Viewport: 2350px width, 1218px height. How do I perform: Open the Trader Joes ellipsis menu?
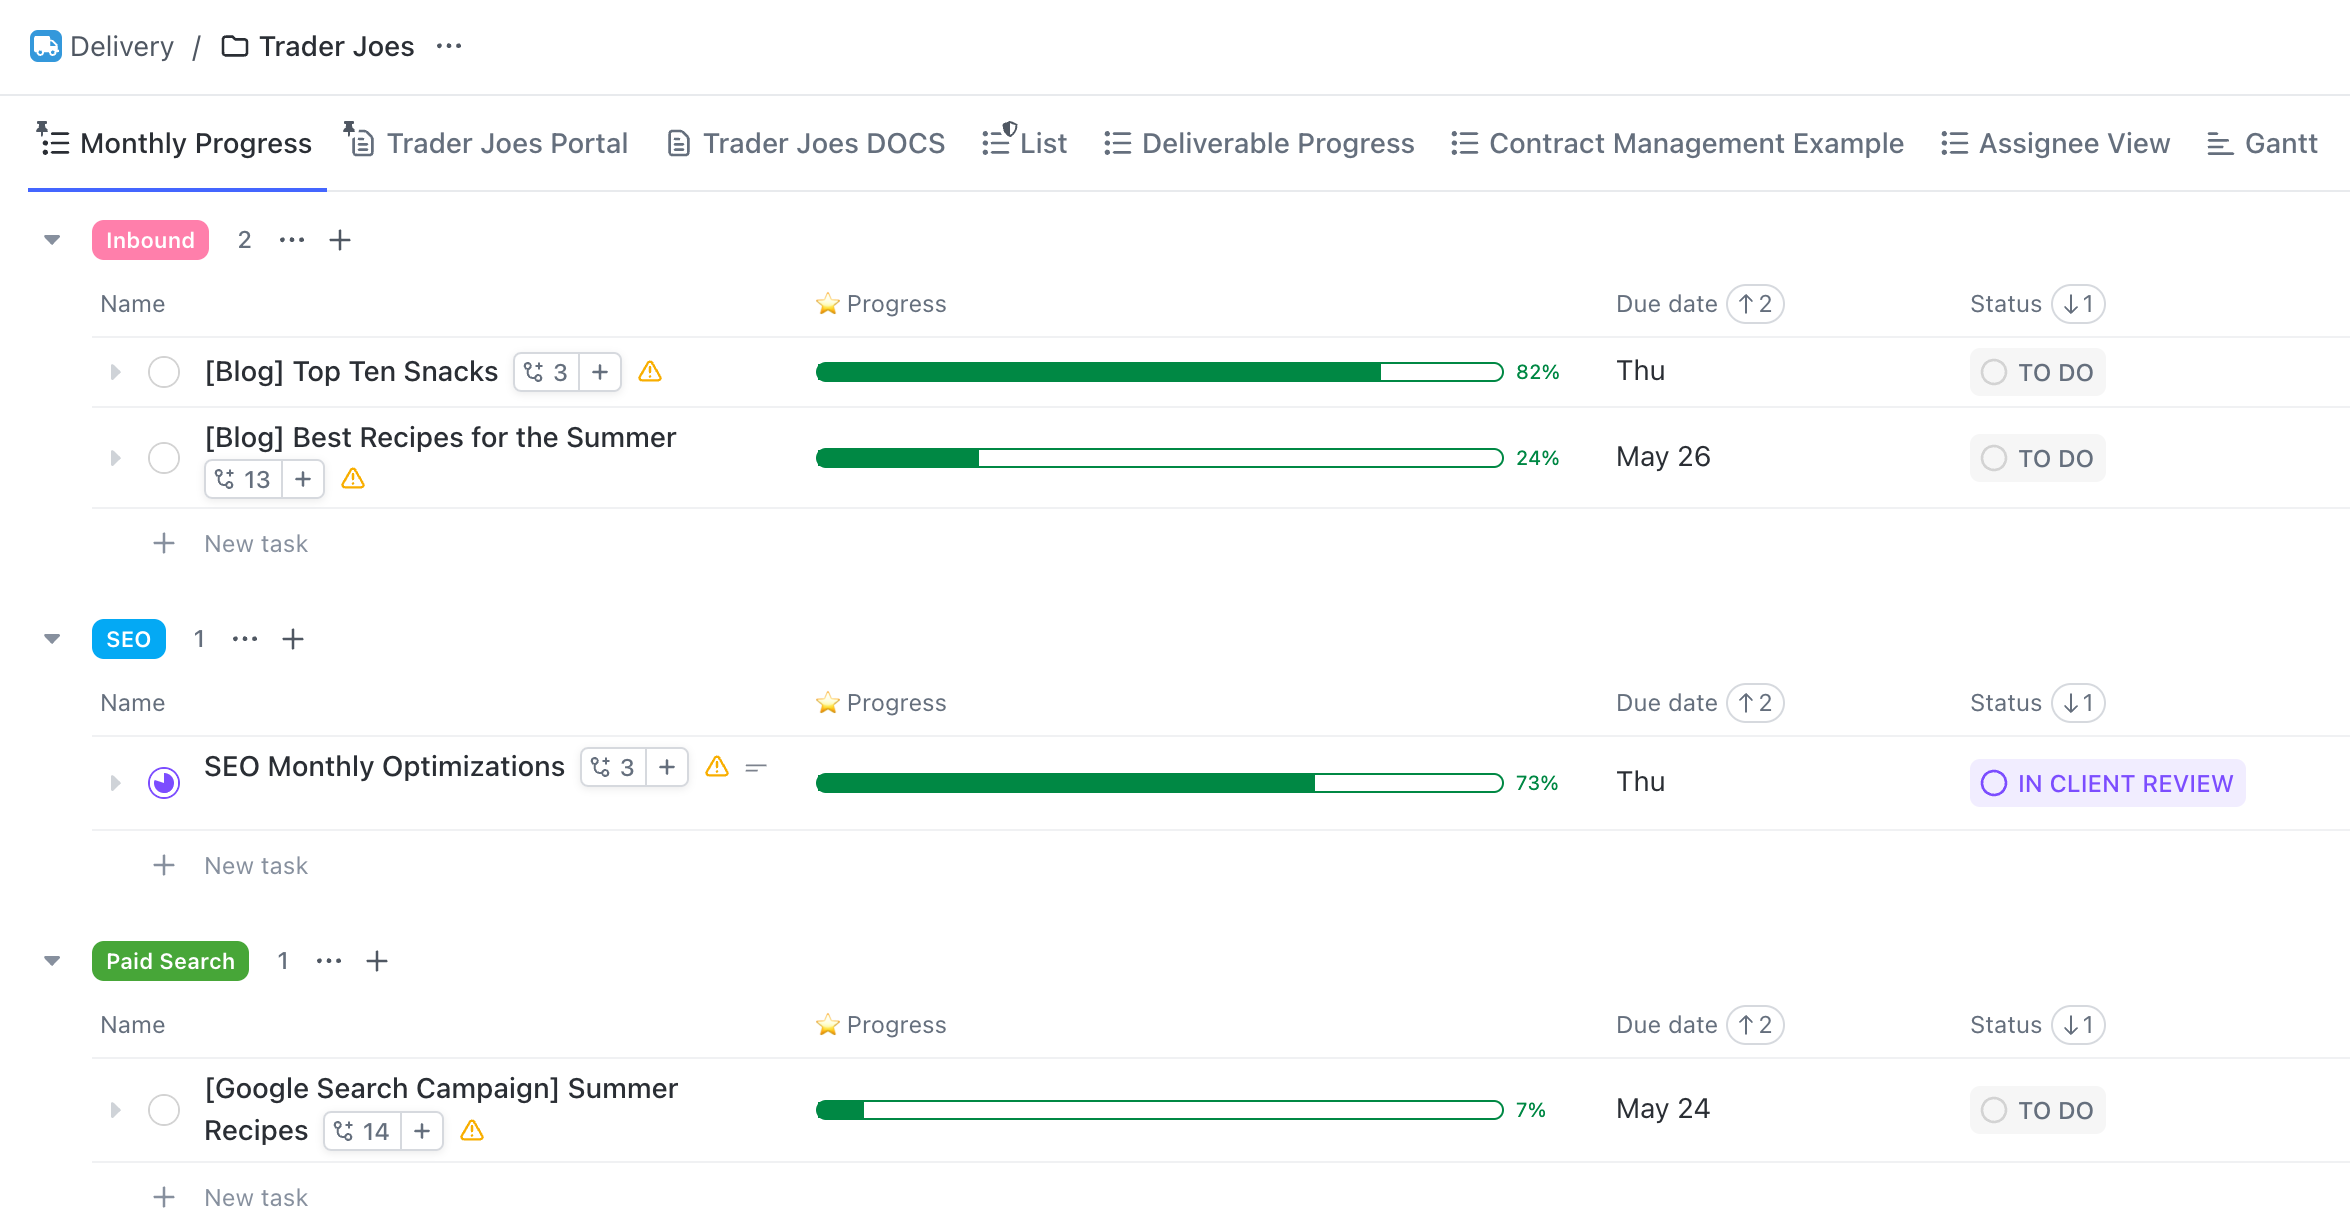pyautogui.click(x=448, y=45)
